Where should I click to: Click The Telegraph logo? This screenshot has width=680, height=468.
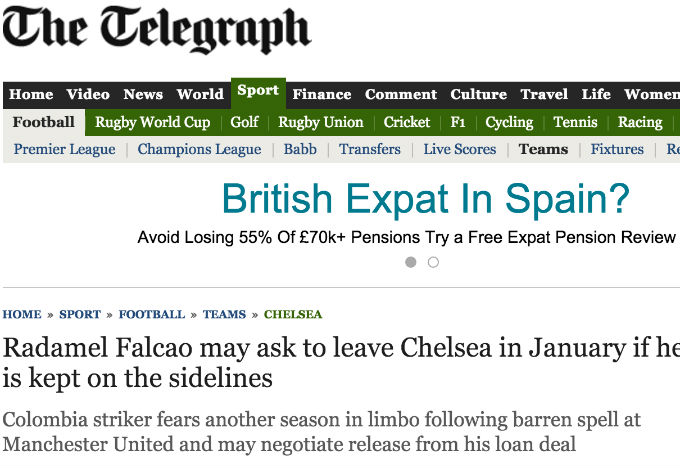tap(156, 31)
